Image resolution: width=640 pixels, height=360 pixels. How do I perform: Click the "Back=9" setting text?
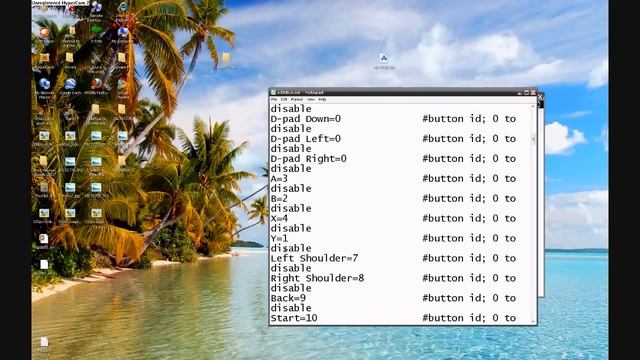(x=288, y=298)
